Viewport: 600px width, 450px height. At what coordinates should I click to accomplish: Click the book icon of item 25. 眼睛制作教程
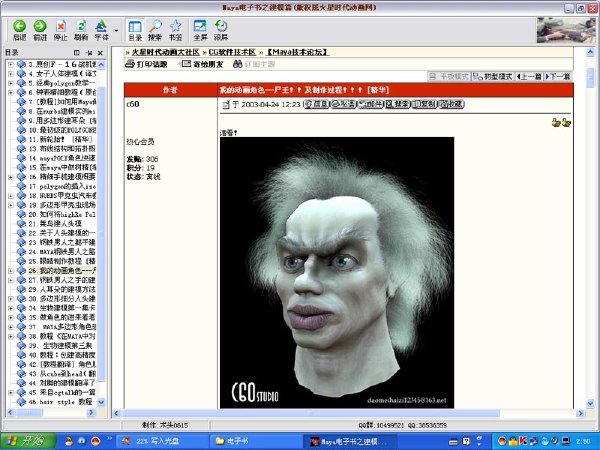[x=21, y=261]
